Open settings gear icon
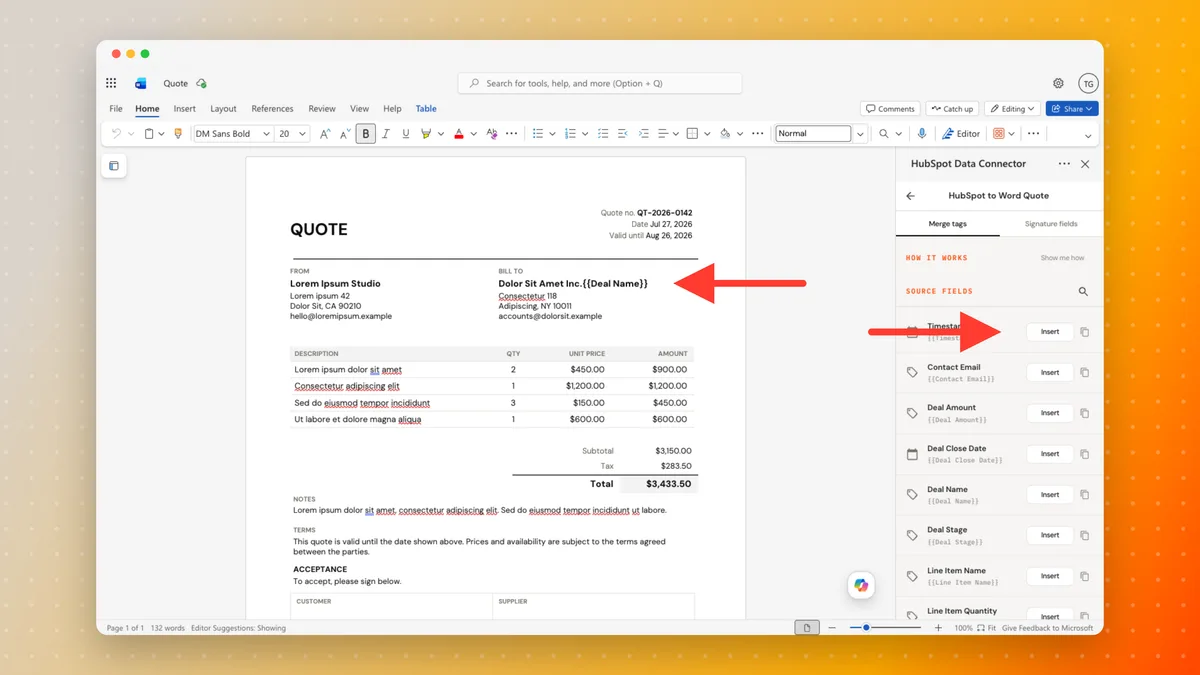This screenshot has height=675, width=1200. tap(1058, 83)
